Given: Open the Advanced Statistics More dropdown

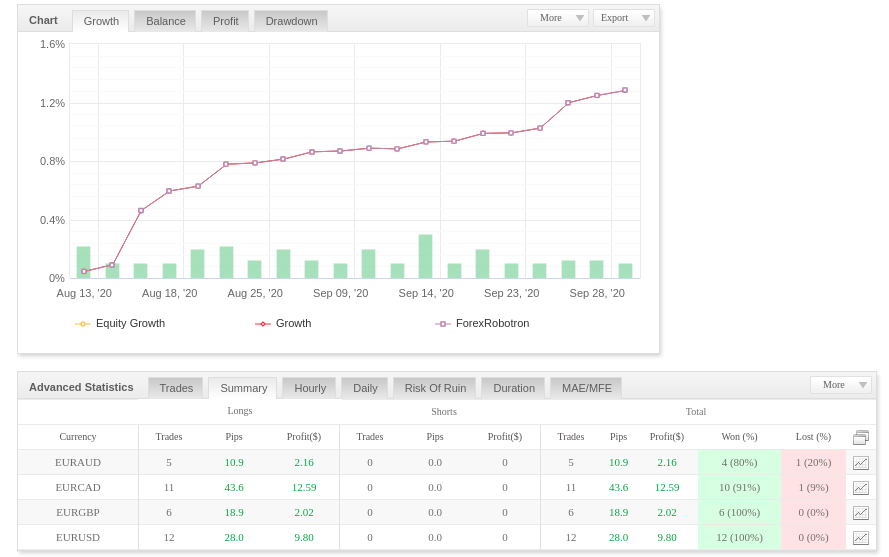Looking at the screenshot, I should (841, 385).
